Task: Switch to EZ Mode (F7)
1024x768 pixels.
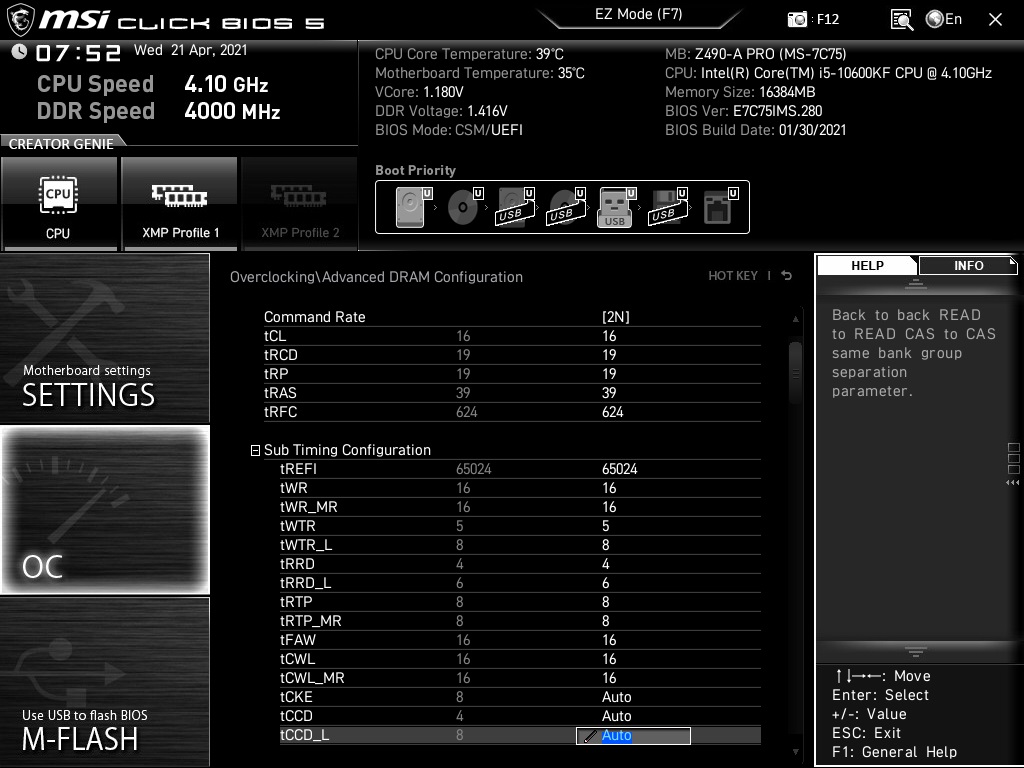Action: tap(639, 14)
